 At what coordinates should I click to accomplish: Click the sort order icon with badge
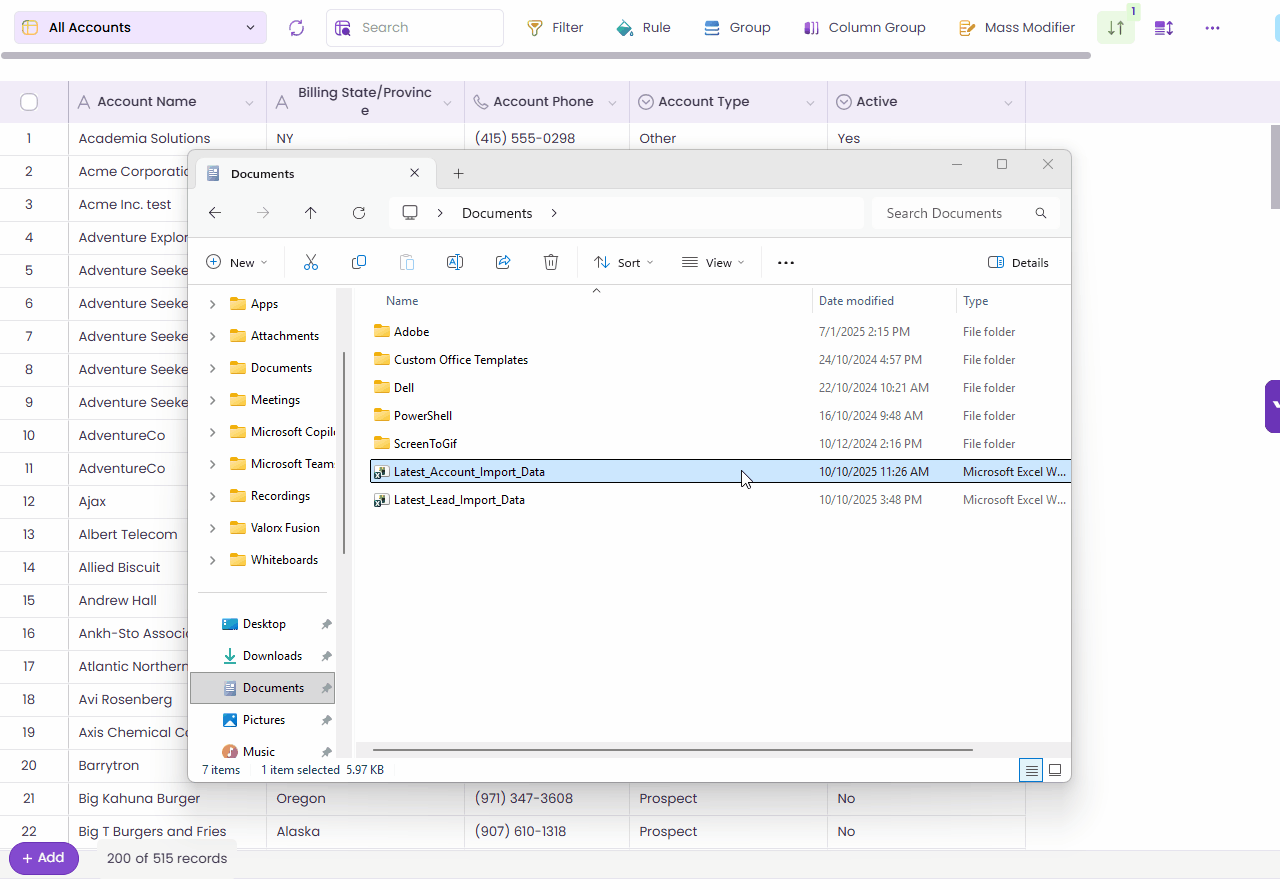coord(1116,28)
